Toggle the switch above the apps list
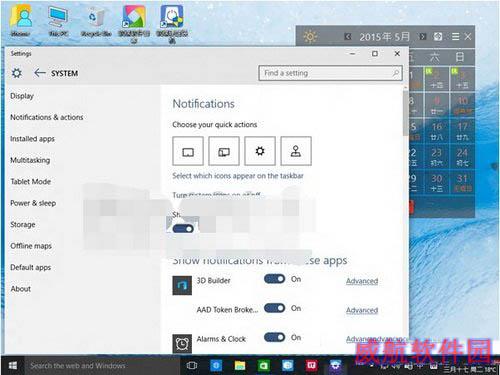This screenshot has width=500, height=375. pos(183,229)
